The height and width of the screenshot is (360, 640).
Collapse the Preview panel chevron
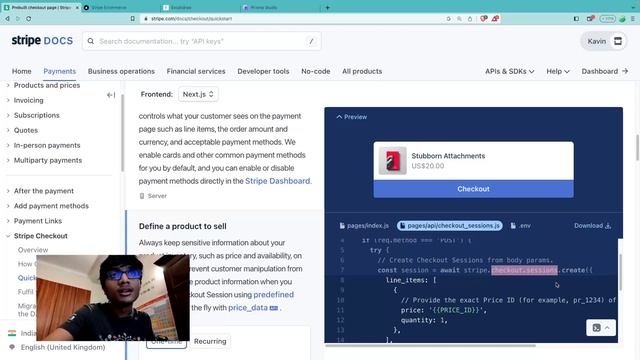(339, 117)
